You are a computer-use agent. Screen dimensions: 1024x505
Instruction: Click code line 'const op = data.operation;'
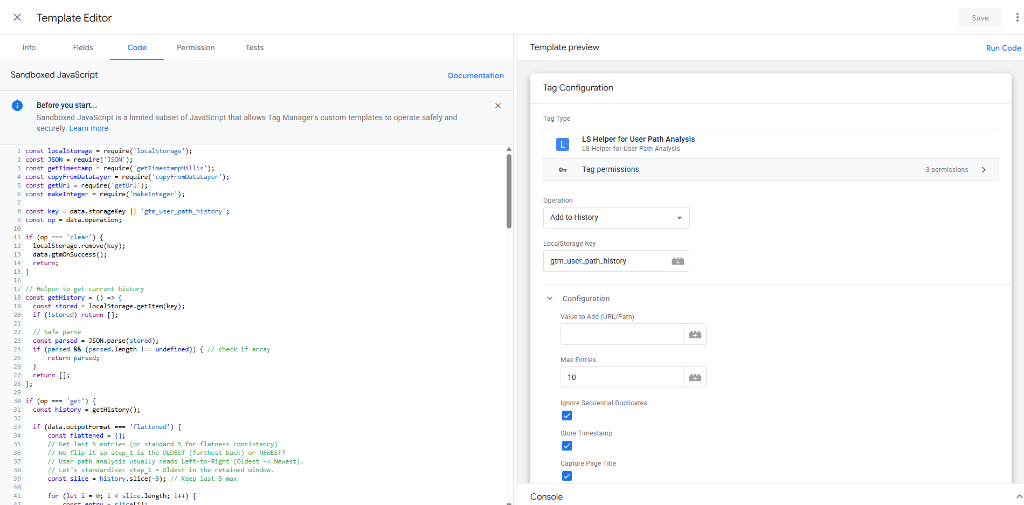pyautogui.click(x=73, y=220)
